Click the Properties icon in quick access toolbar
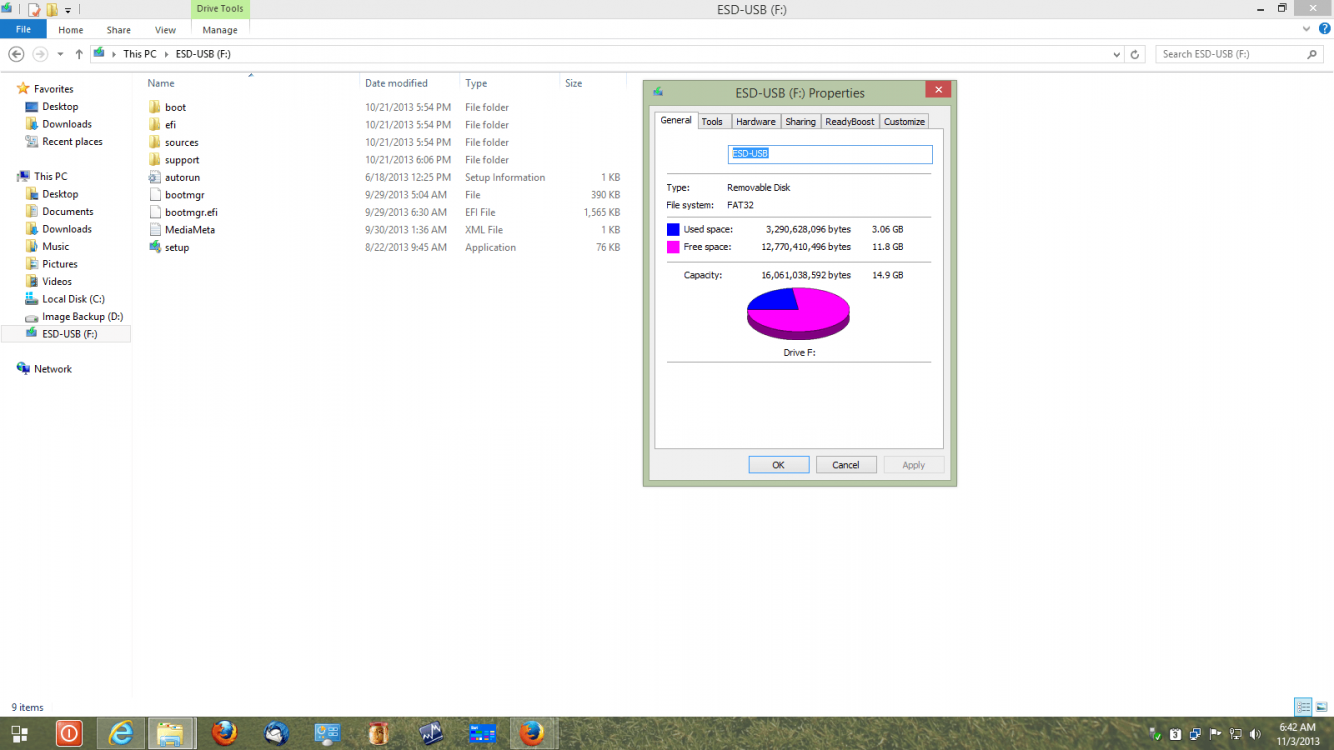The image size is (1334, 750). pyautogui.click(x=34, y=9)
